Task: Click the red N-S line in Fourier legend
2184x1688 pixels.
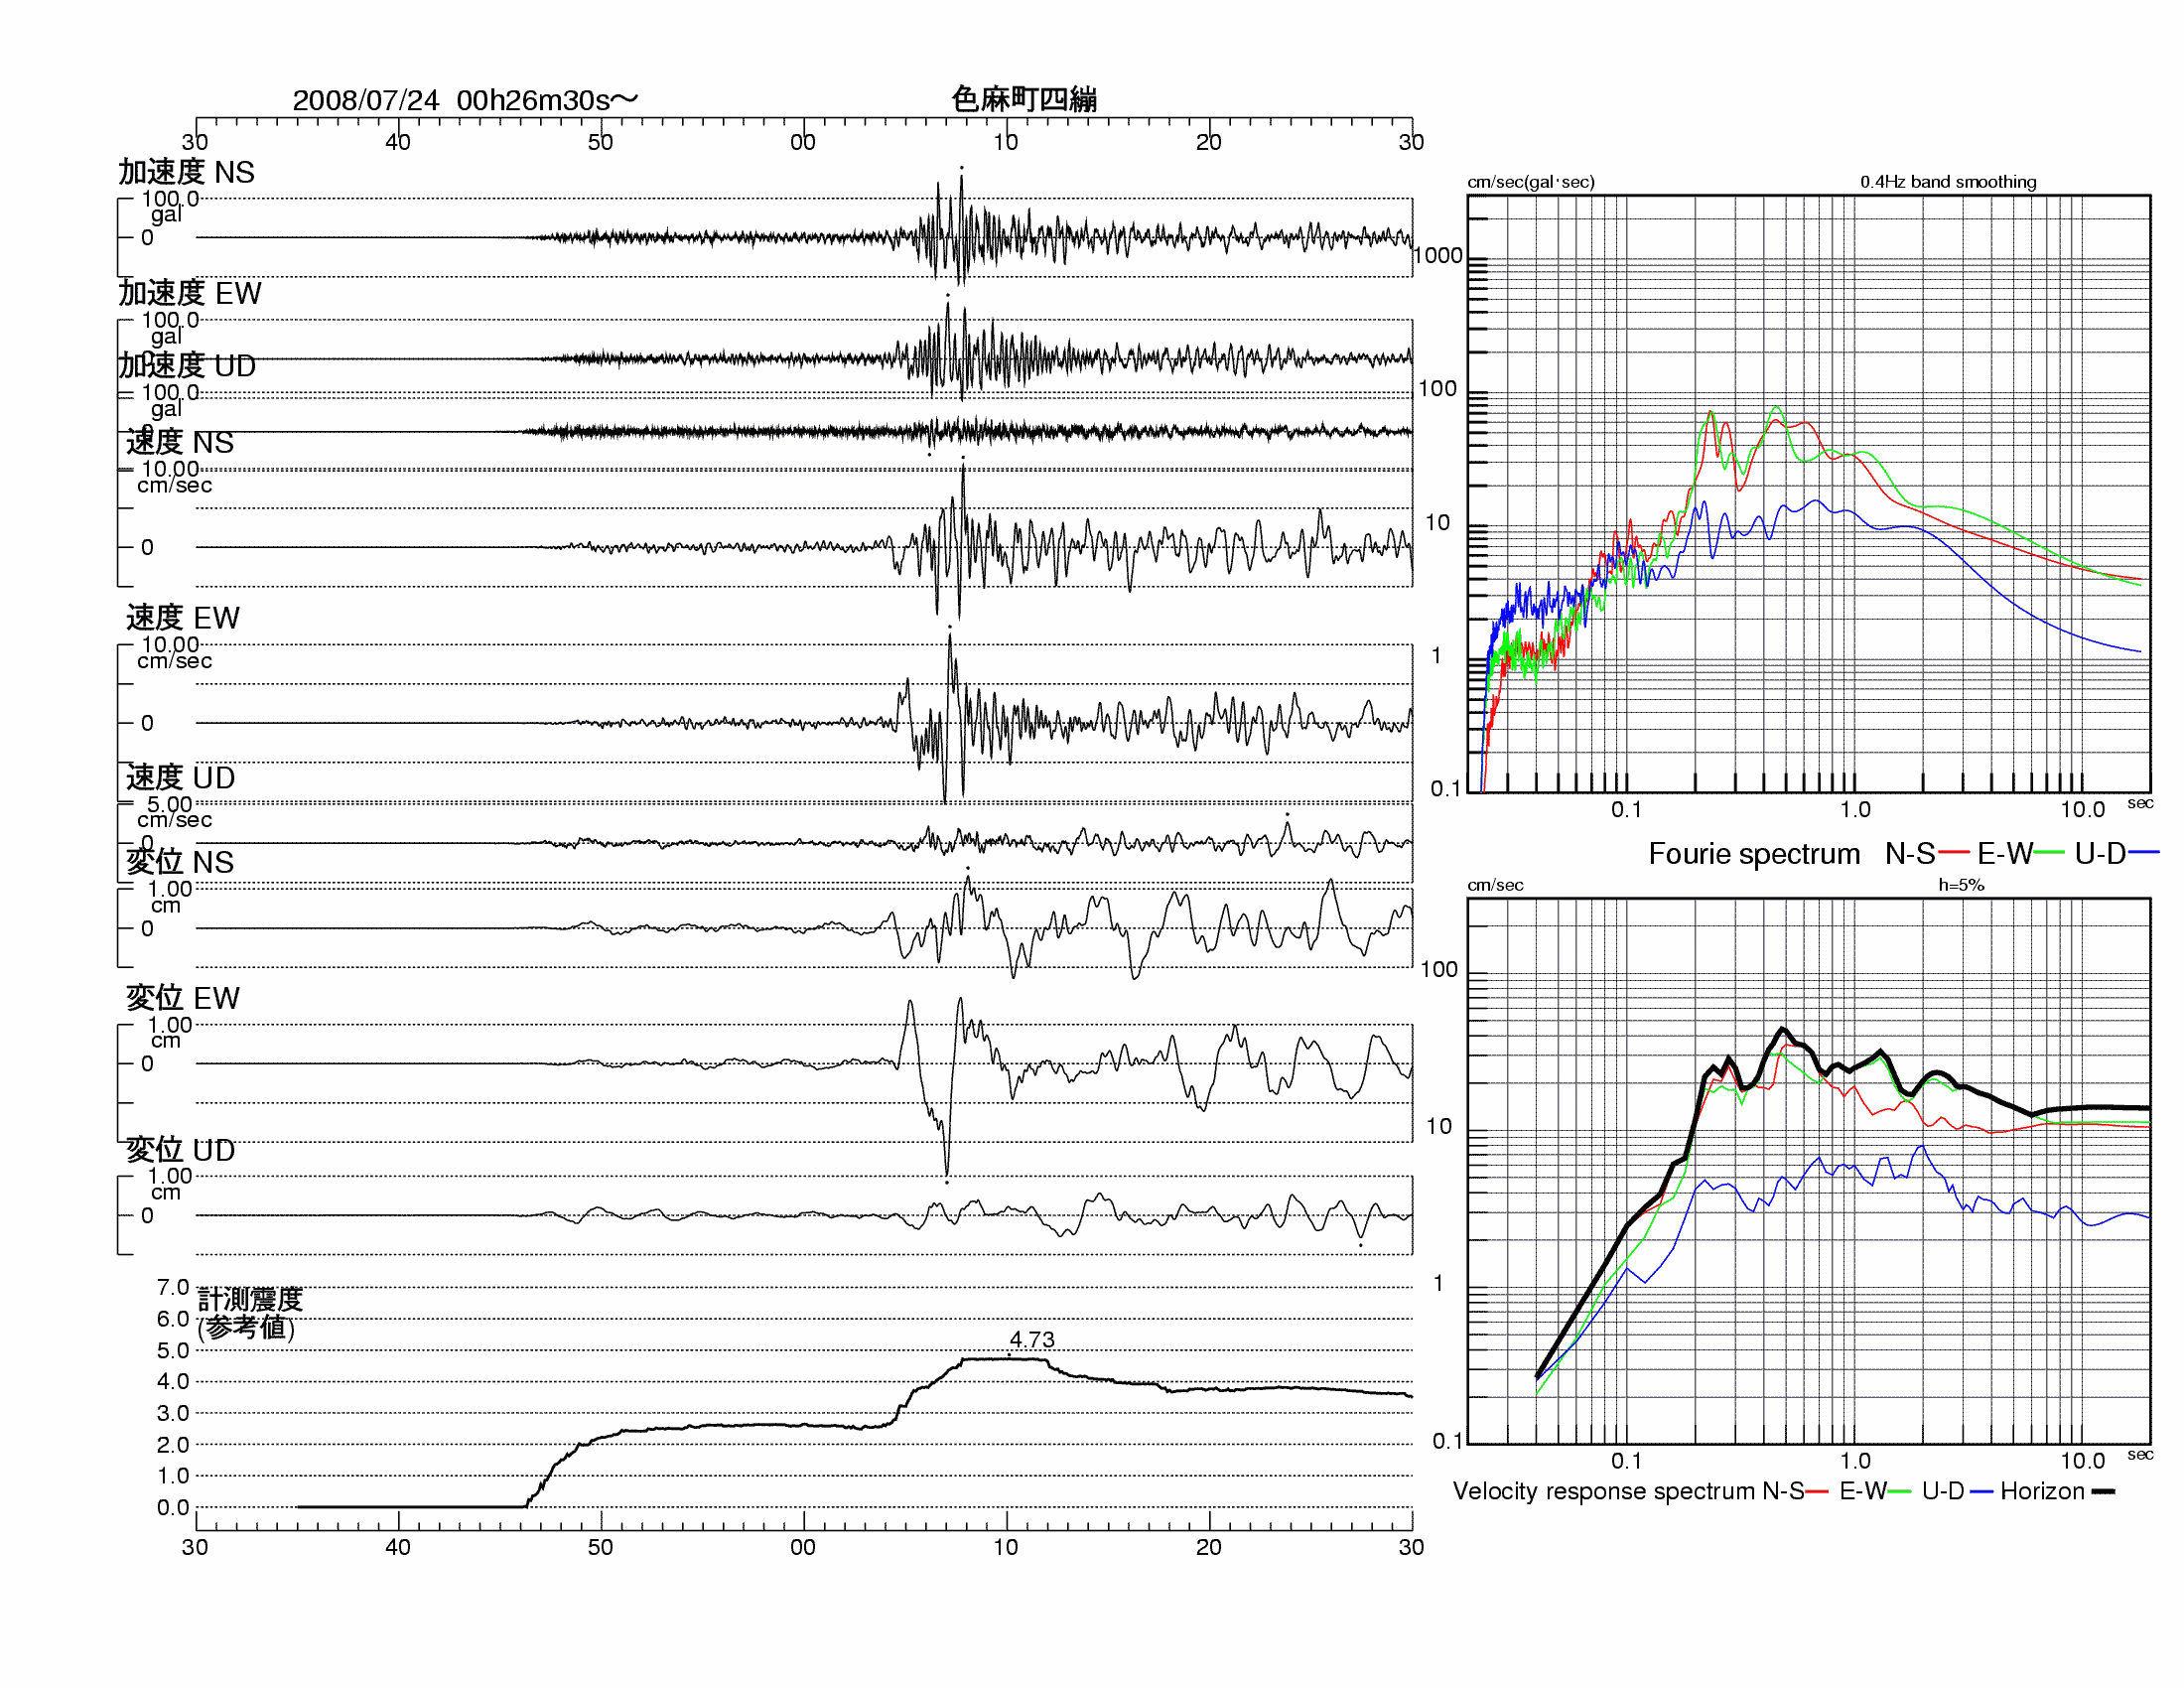Action: pos(1954,853)
